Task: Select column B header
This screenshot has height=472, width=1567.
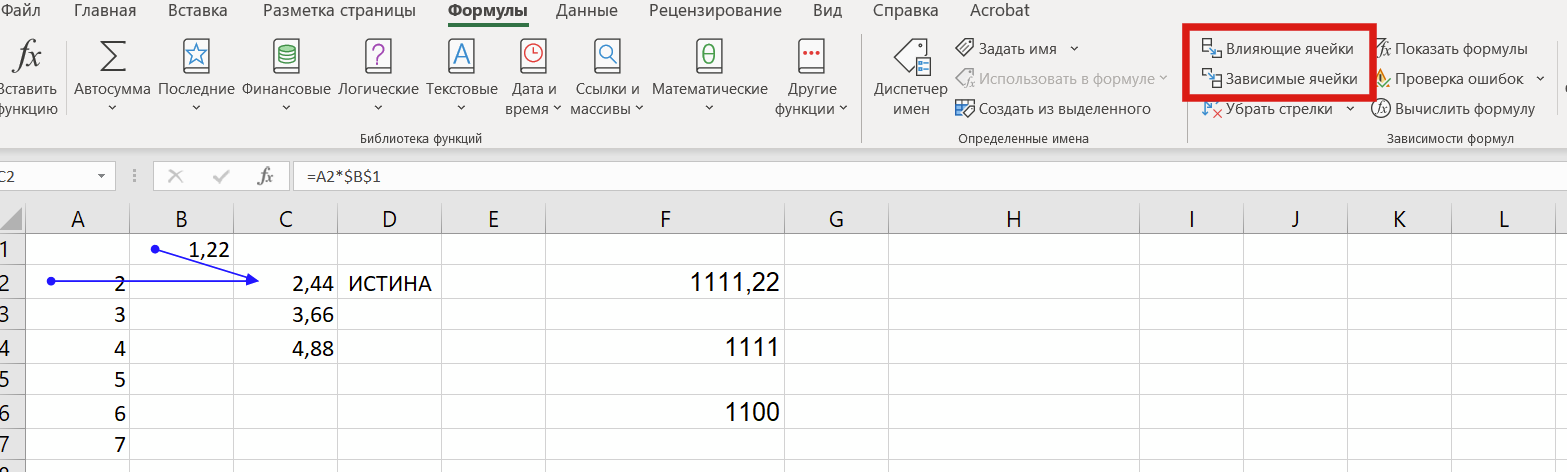Action: tap(182, 219)
